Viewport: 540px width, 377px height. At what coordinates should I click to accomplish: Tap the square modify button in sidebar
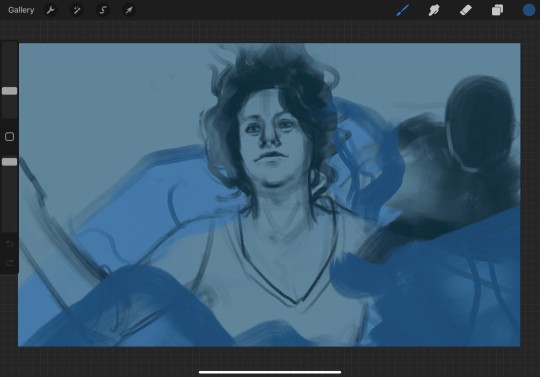[9, 137]
